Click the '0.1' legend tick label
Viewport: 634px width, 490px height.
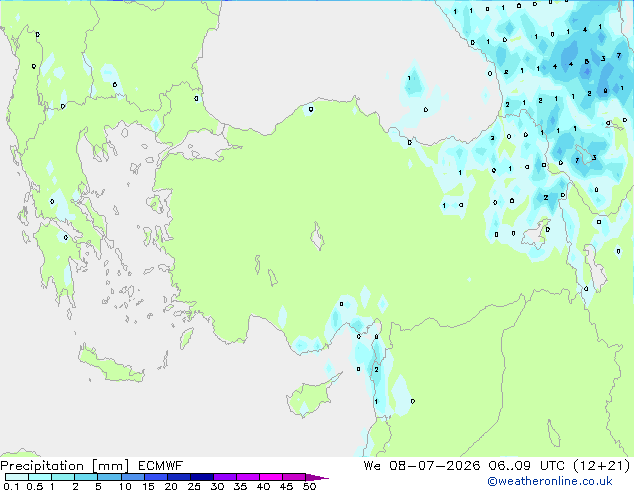pos(11,486)
